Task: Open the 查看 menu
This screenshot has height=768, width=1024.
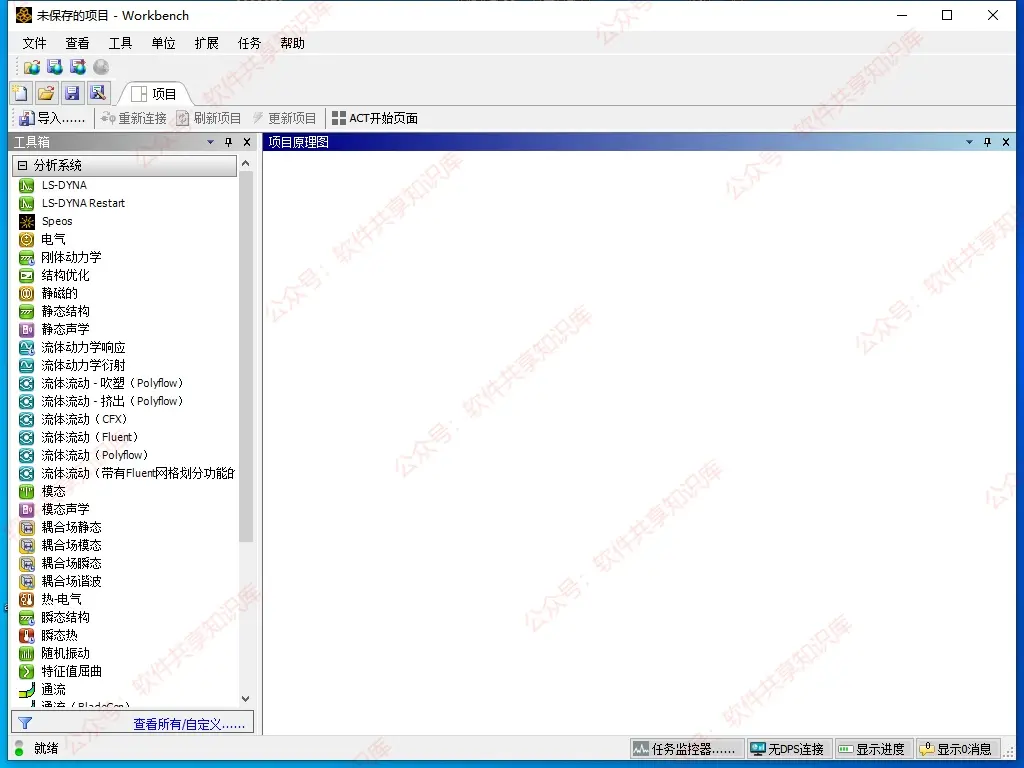Action: pos(77,43)
